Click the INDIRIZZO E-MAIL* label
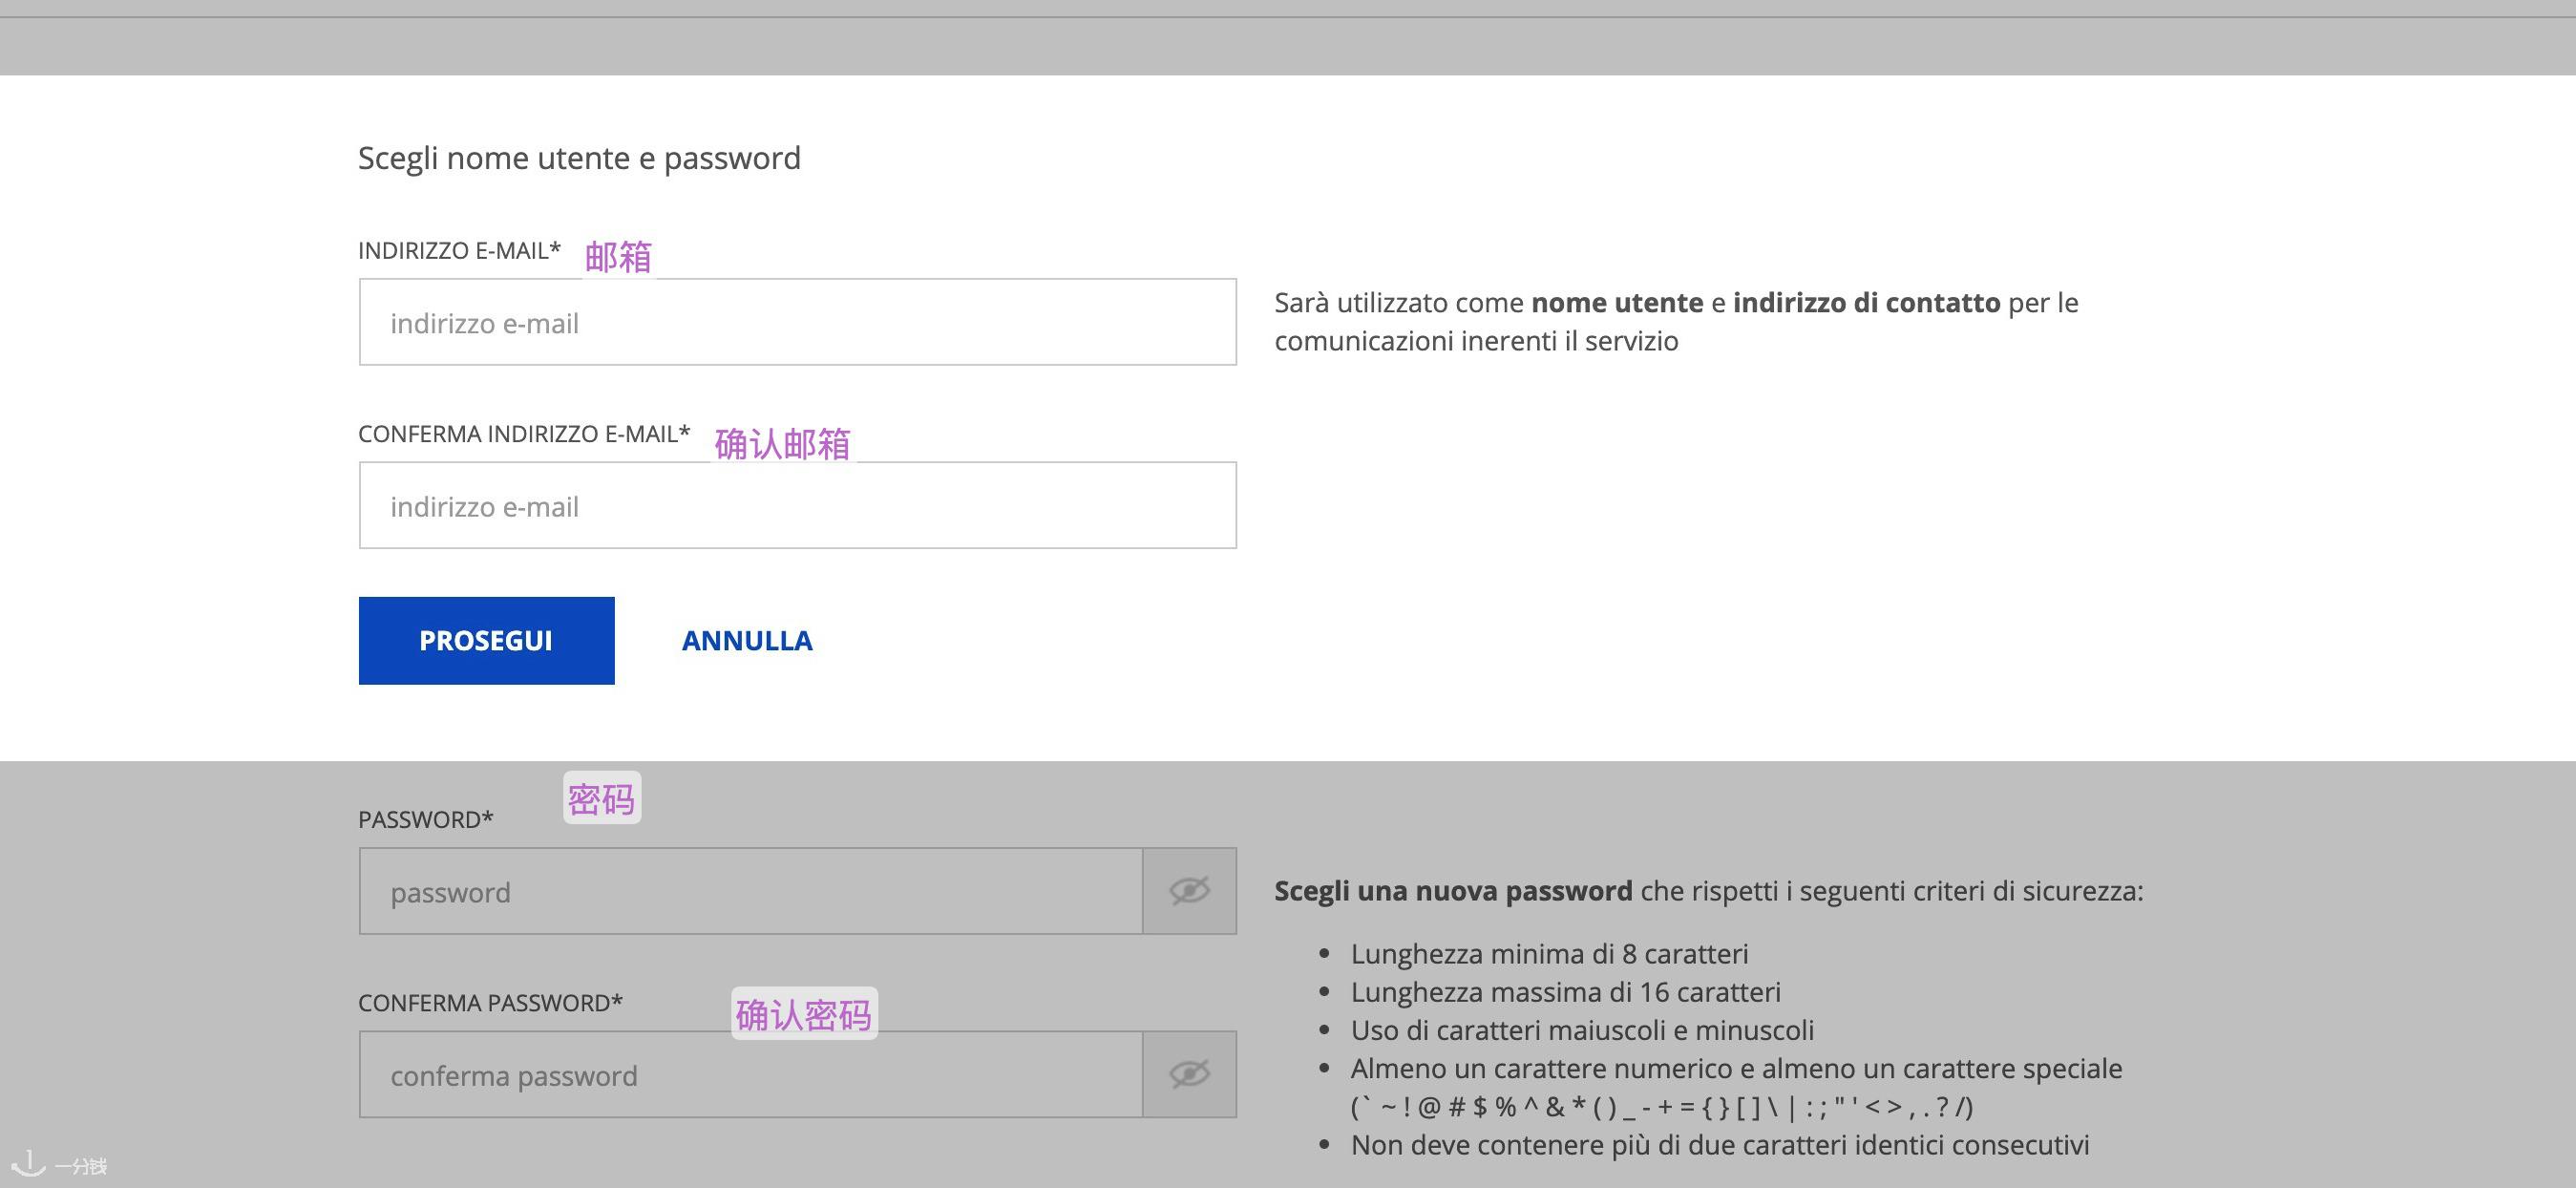This screenshot has width=2576, height=1188. [459, 250]
